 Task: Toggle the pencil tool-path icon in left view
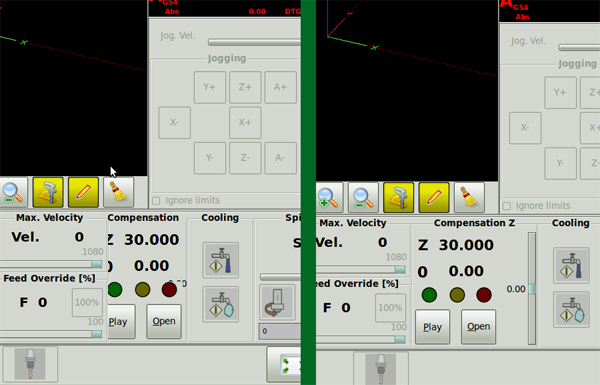83,192
